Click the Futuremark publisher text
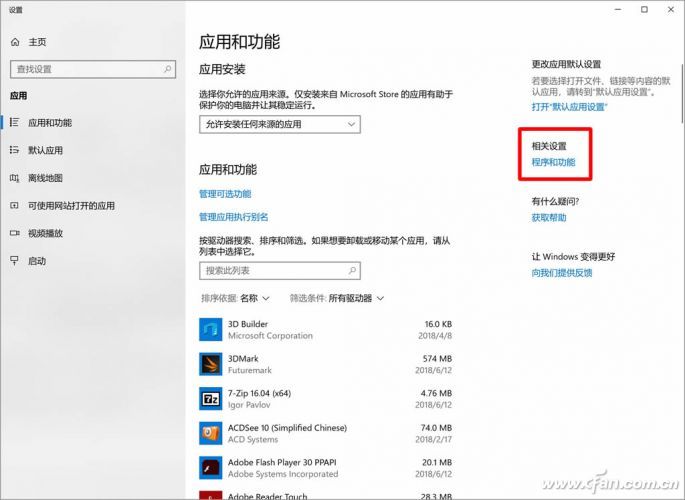Screen dimensions: 685x500 tap(249, 370)
